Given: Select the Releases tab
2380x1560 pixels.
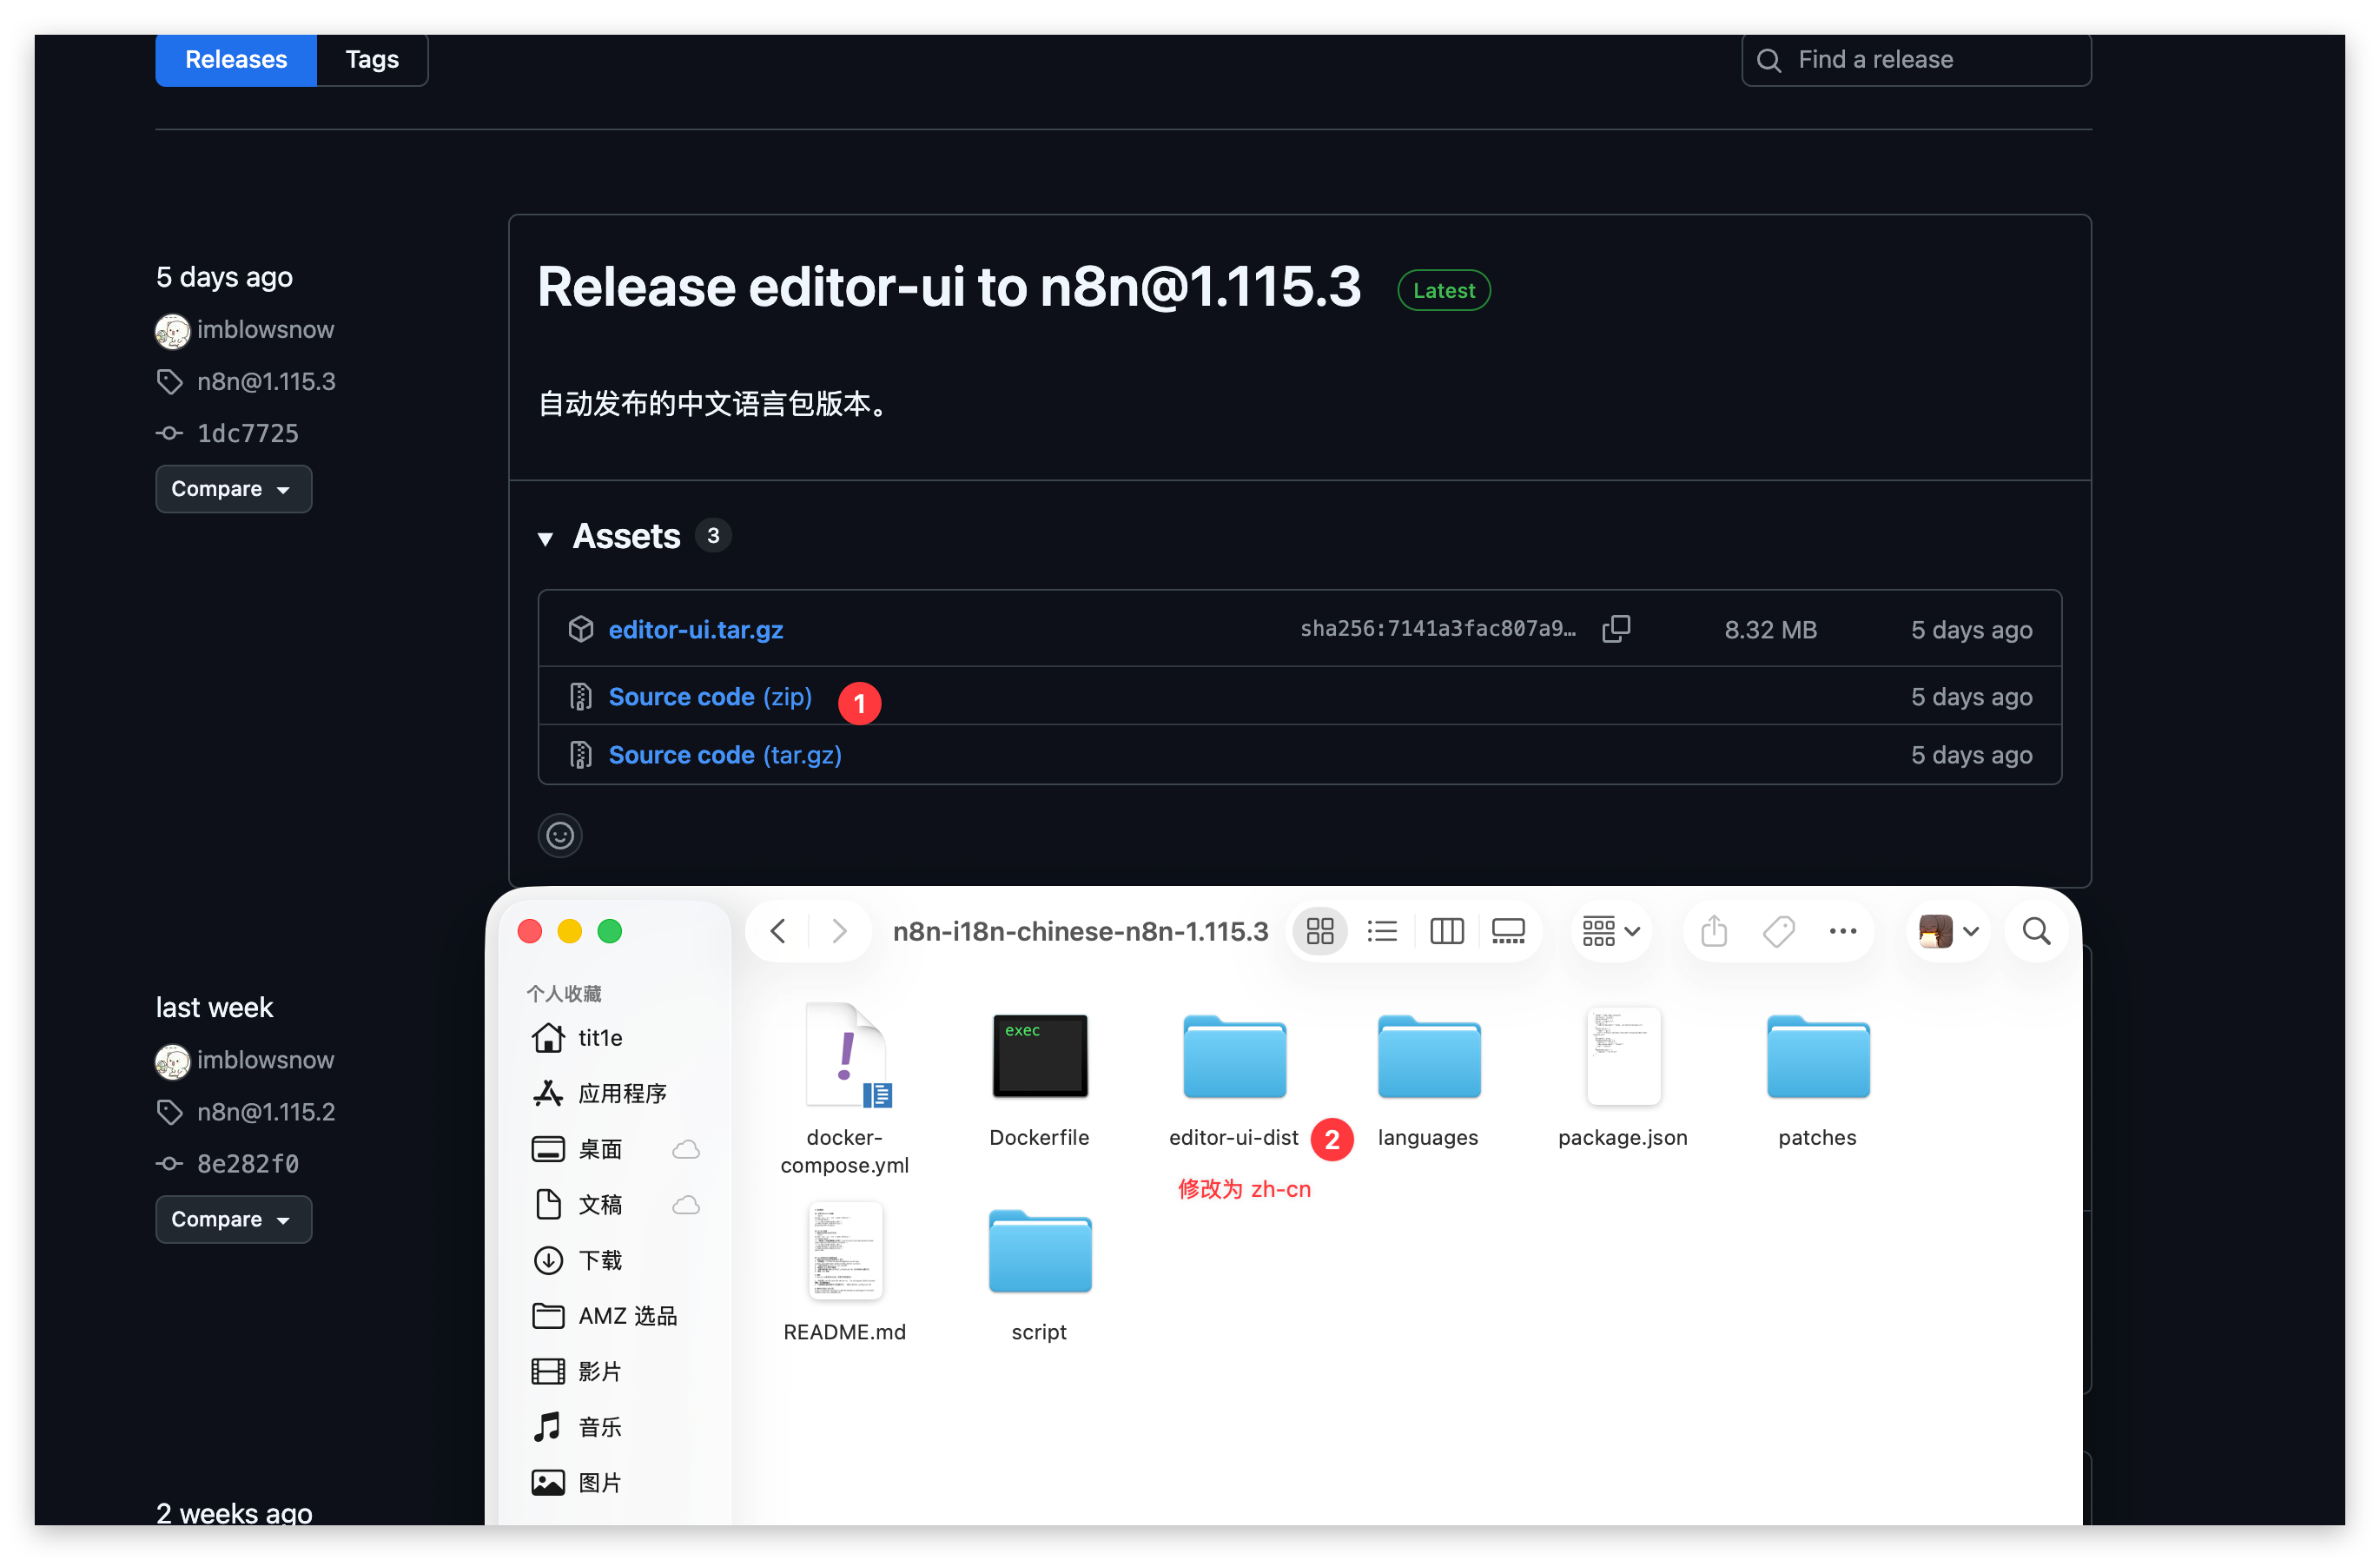Looking at the screenshot, I should click(x=236, y=59).
